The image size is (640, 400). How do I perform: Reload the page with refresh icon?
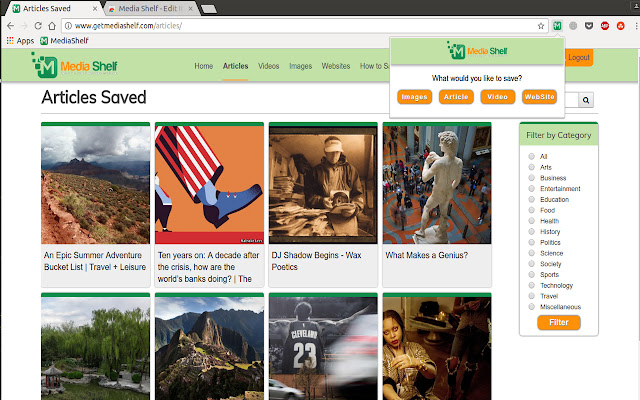tap(38, 26)
